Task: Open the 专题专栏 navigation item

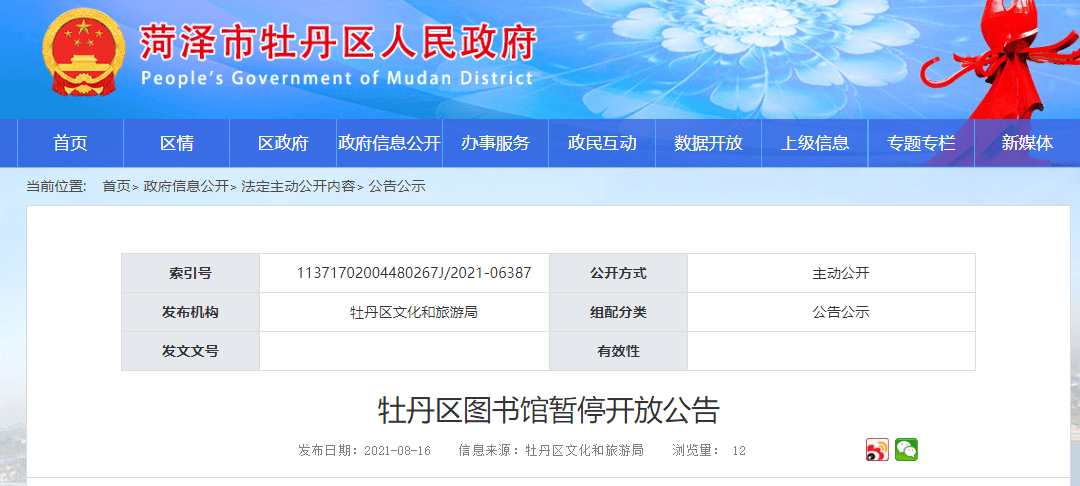Action: click(921, 143)
